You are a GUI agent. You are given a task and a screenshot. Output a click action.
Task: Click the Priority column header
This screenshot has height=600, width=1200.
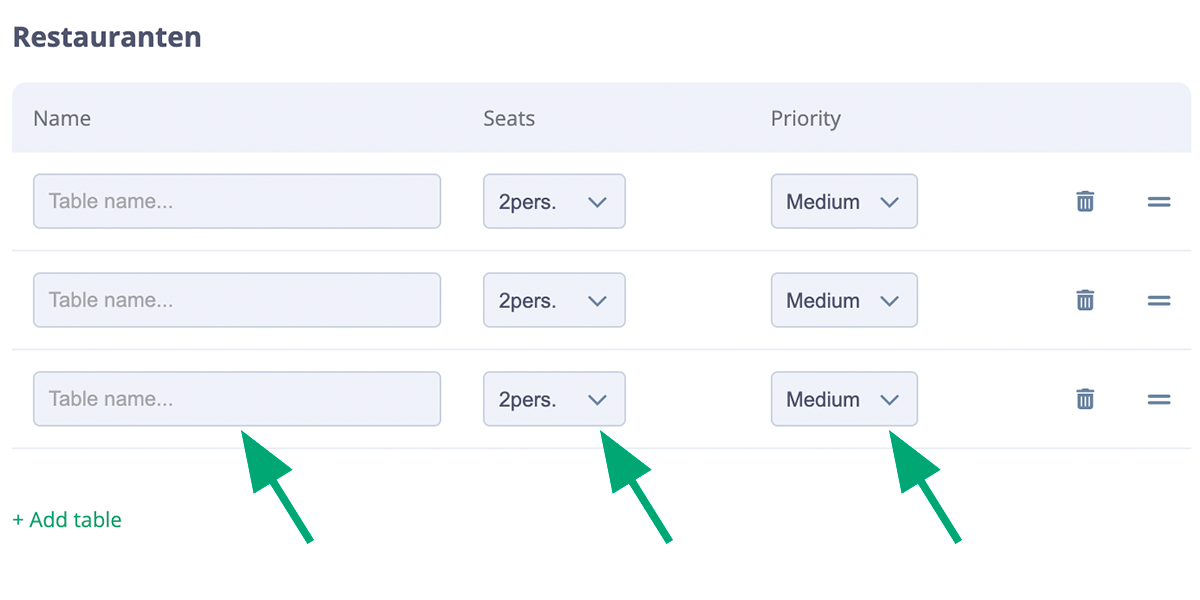tap(805, 118)
